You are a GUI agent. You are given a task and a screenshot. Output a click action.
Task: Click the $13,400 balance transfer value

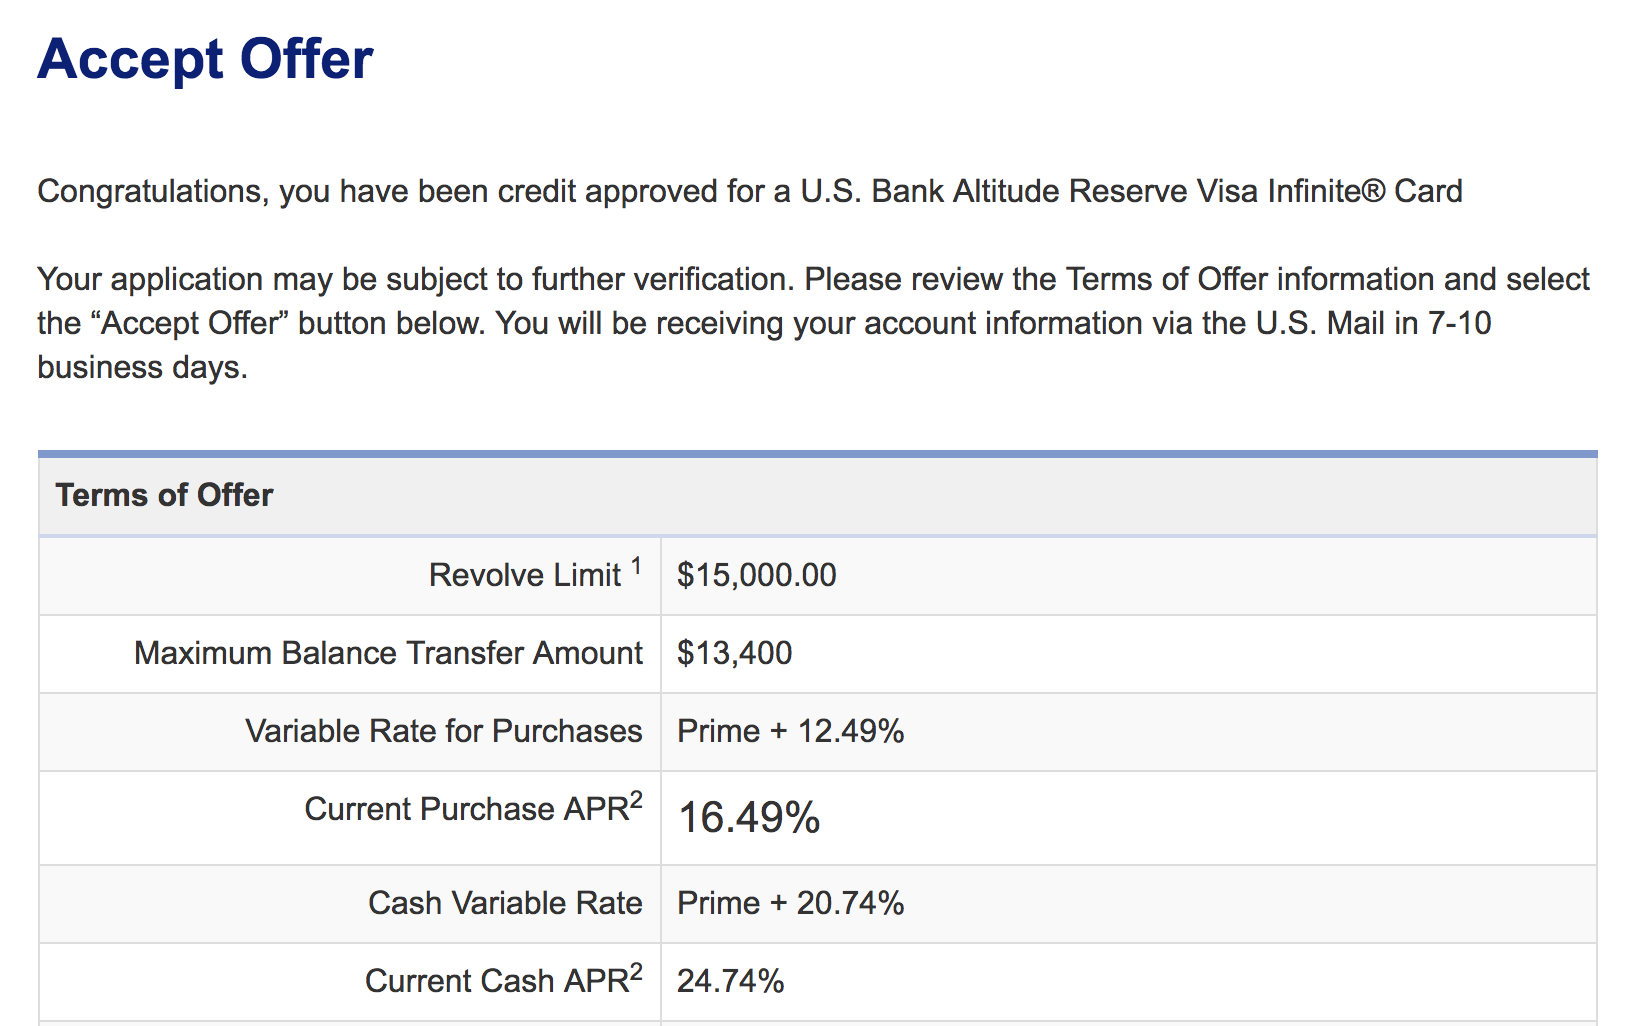[x=734, y=653]
